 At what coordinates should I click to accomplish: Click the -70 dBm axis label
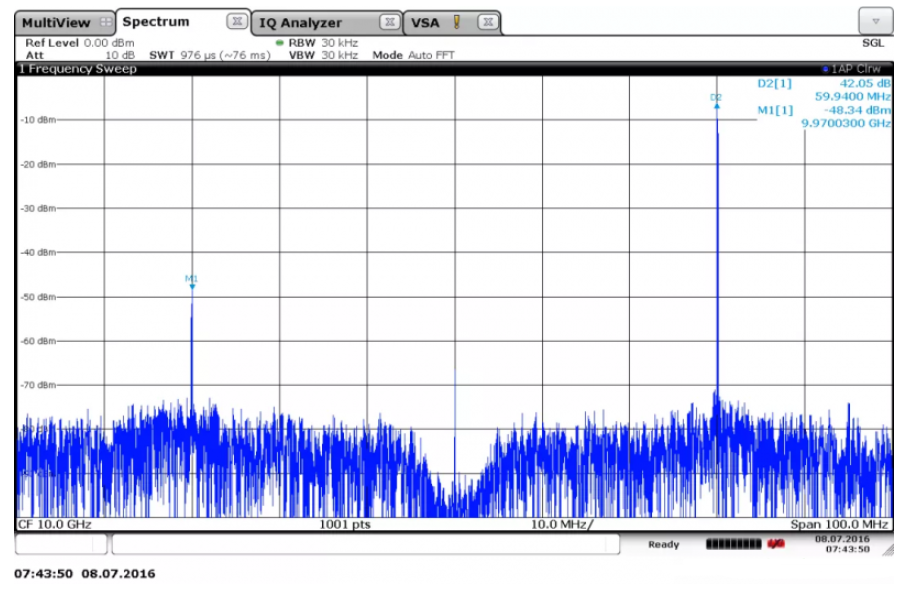38,385
